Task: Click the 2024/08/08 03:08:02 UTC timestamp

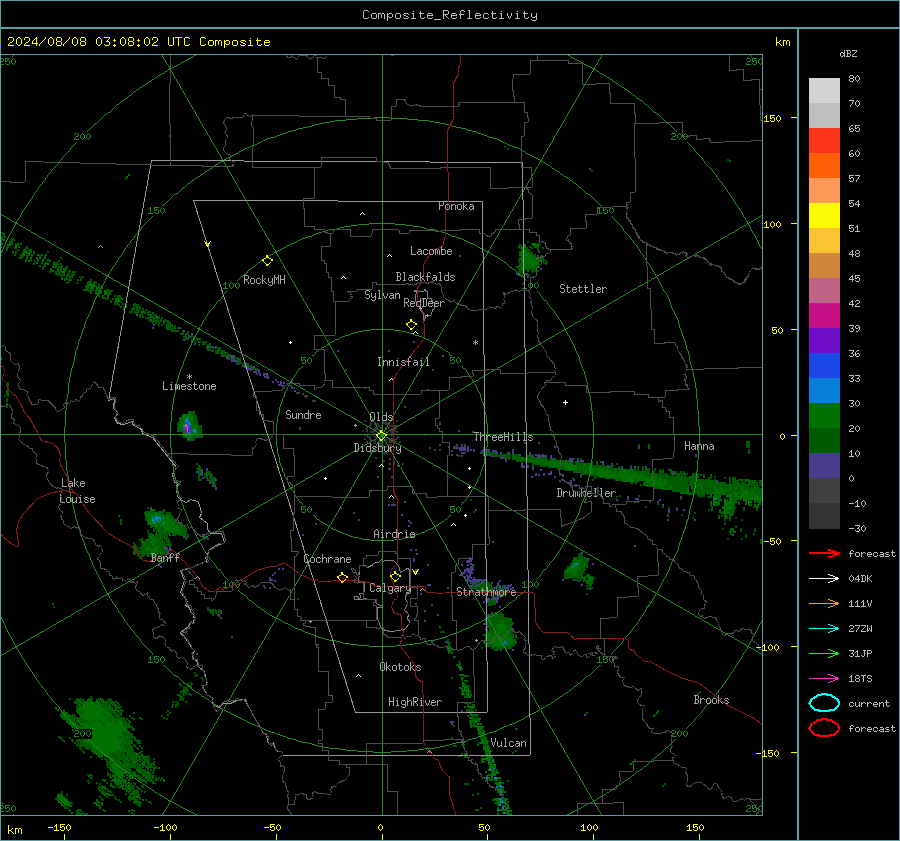Action: coord(138,42)
